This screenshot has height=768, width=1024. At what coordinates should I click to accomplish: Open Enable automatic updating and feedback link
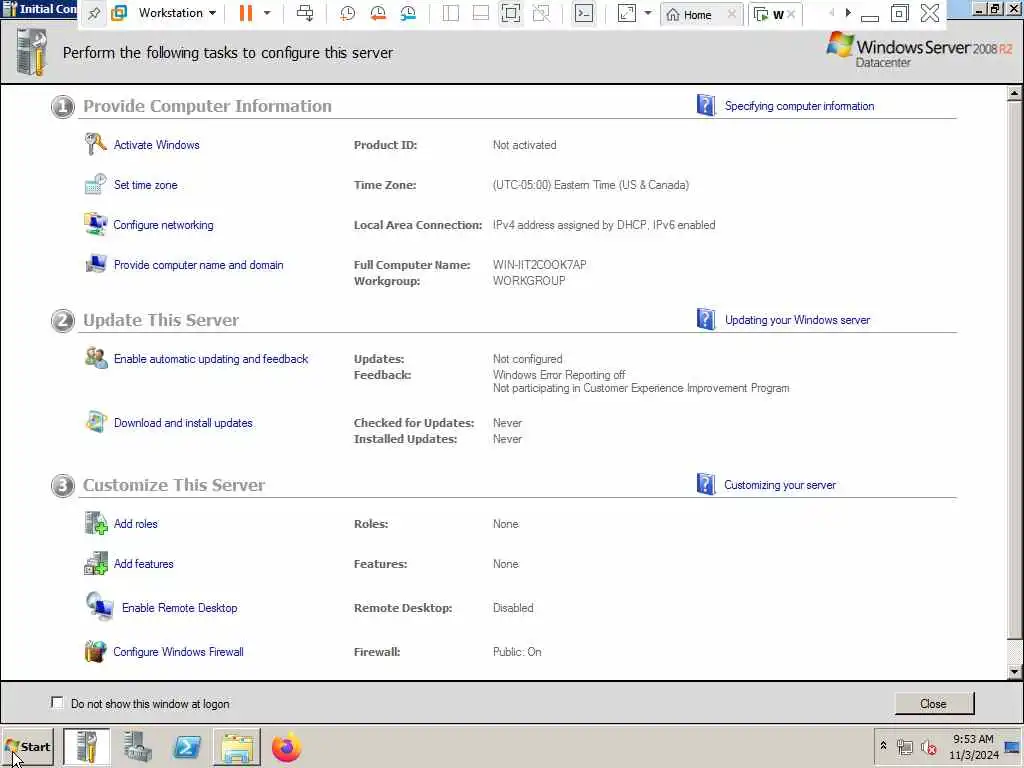point(211,359)
